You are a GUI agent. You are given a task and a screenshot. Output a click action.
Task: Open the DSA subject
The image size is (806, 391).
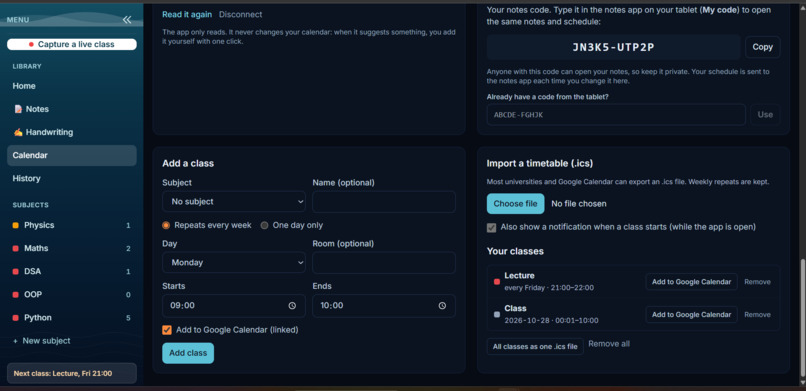pos(72,271)
